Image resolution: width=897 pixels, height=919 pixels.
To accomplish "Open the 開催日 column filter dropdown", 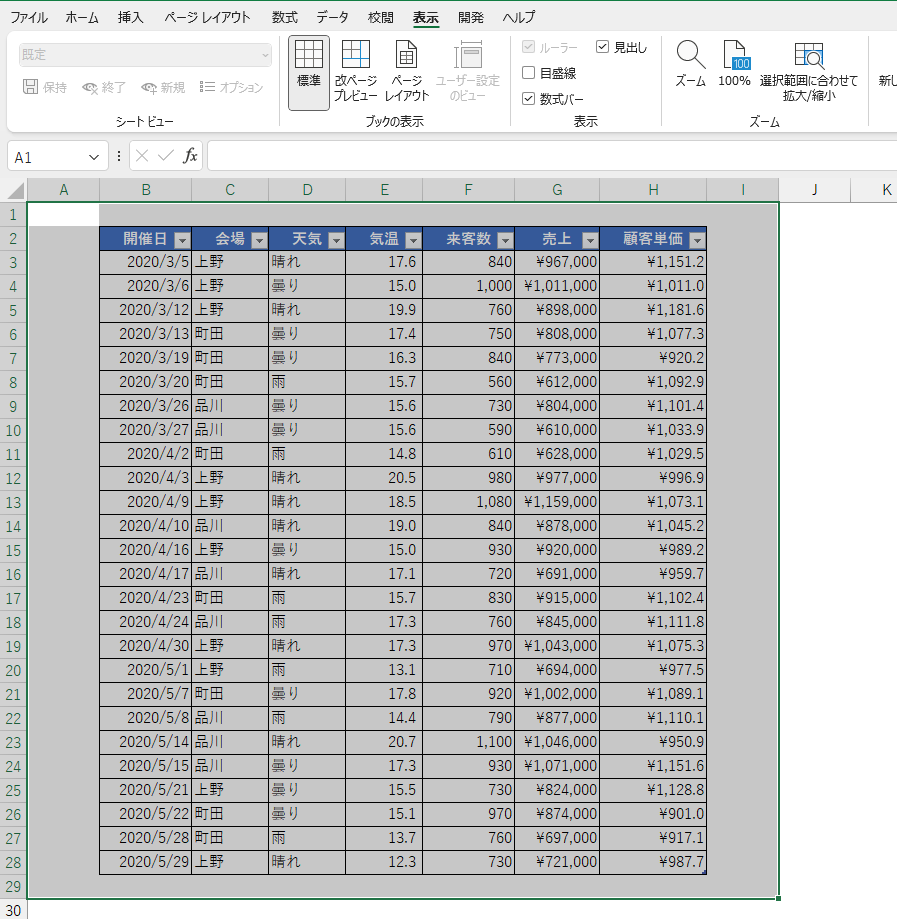I will tap(182, 240).
